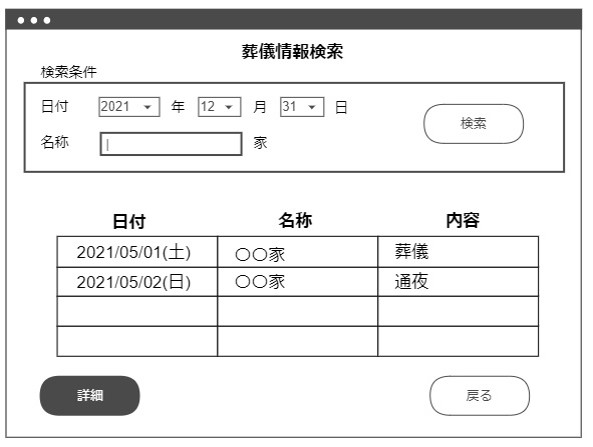Image resolution: width=593 pixels, height=447 pixels.
Task: Select the 通夜 content cell
Action: (458, 282)
